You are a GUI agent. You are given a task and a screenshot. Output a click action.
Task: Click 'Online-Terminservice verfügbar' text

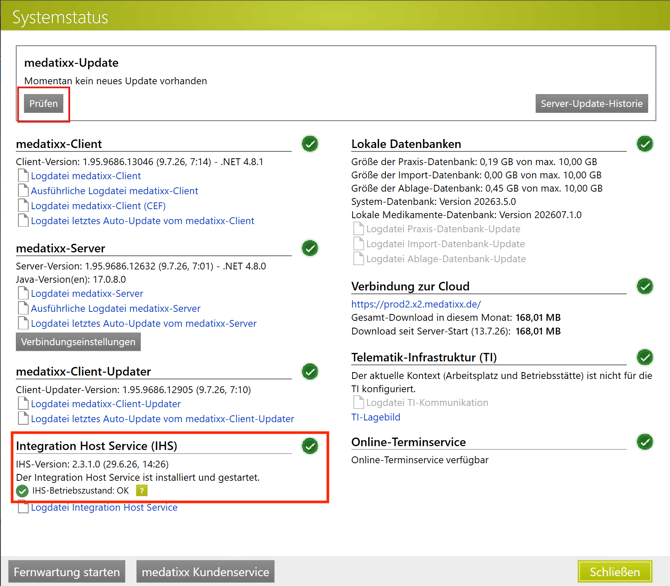[x=420, y=460]
